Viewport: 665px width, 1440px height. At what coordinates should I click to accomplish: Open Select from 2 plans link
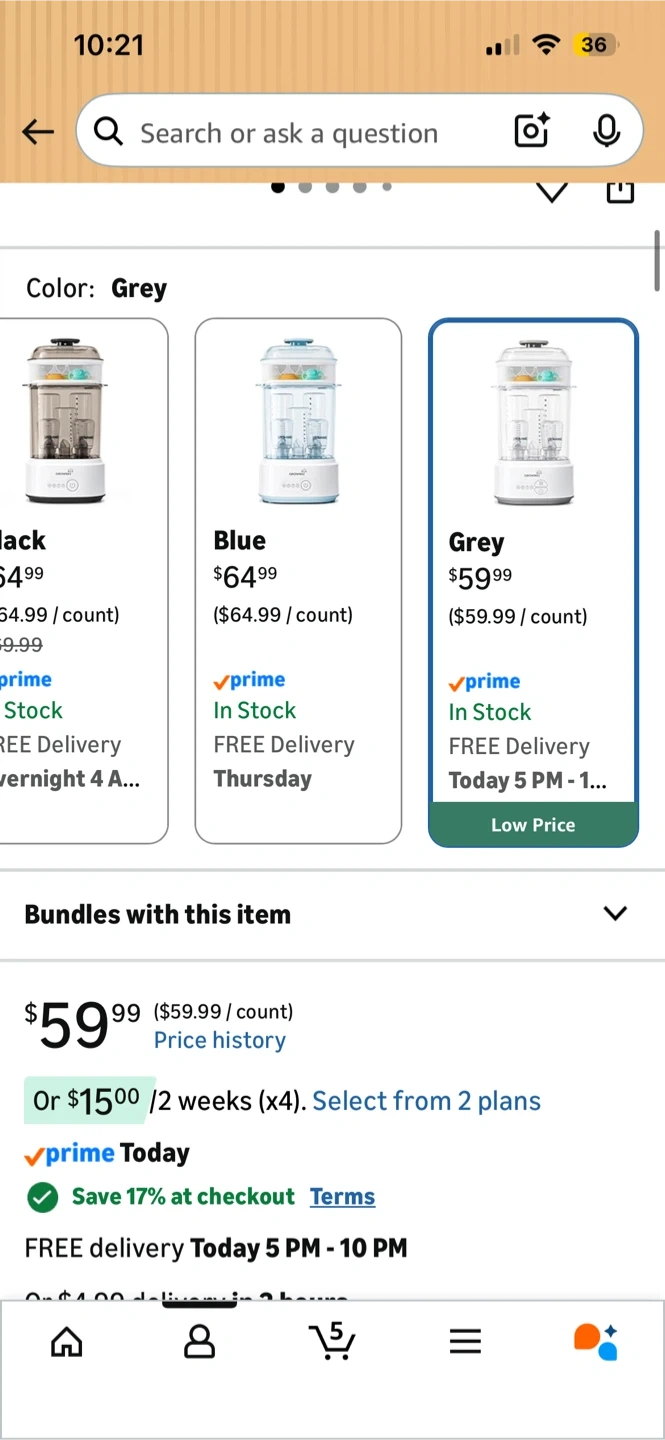tap(426, 1101)
